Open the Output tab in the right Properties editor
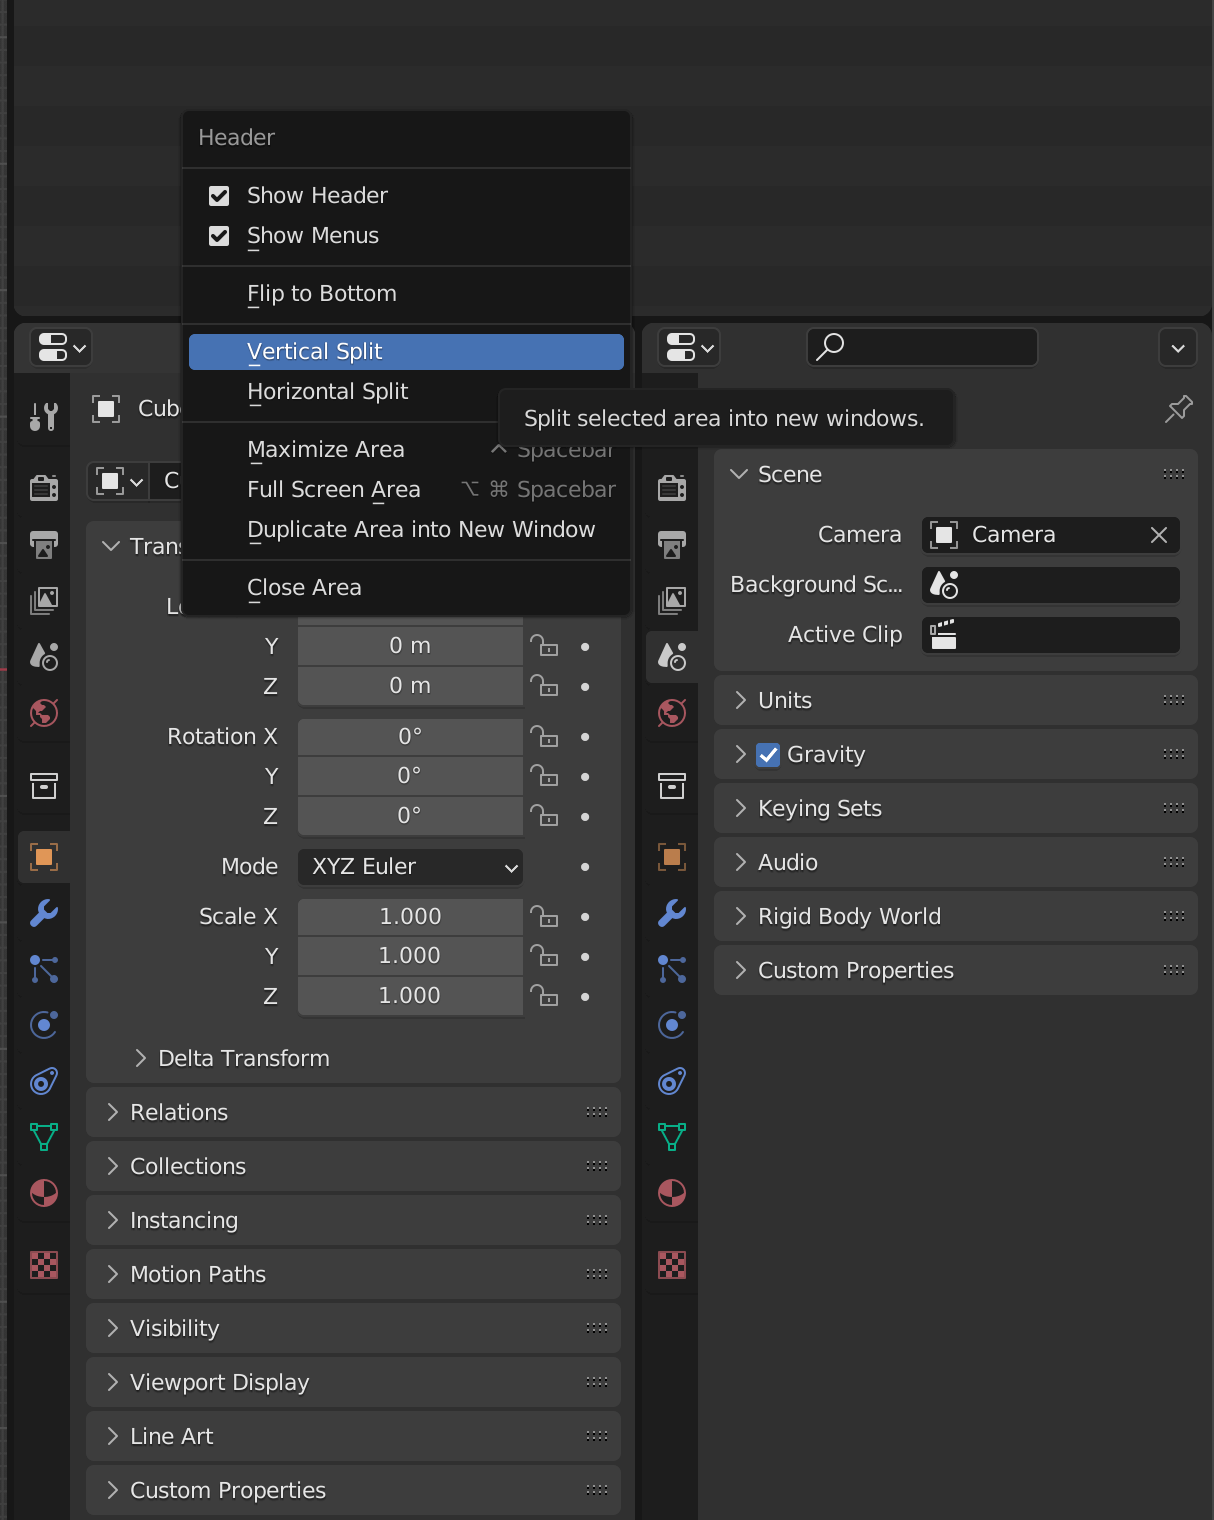Screen dimensions: 1214x1520 tap(672, 544)
